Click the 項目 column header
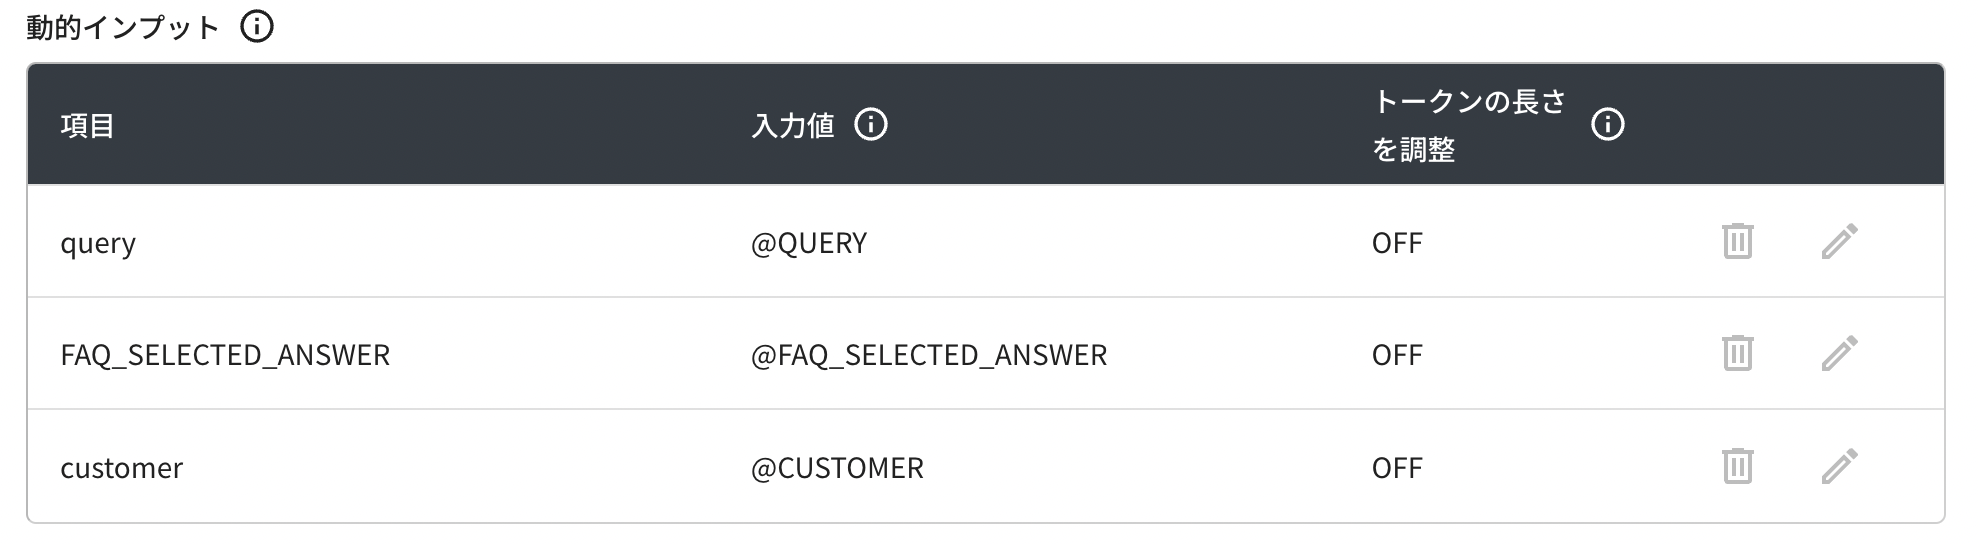 click(88, 126)
